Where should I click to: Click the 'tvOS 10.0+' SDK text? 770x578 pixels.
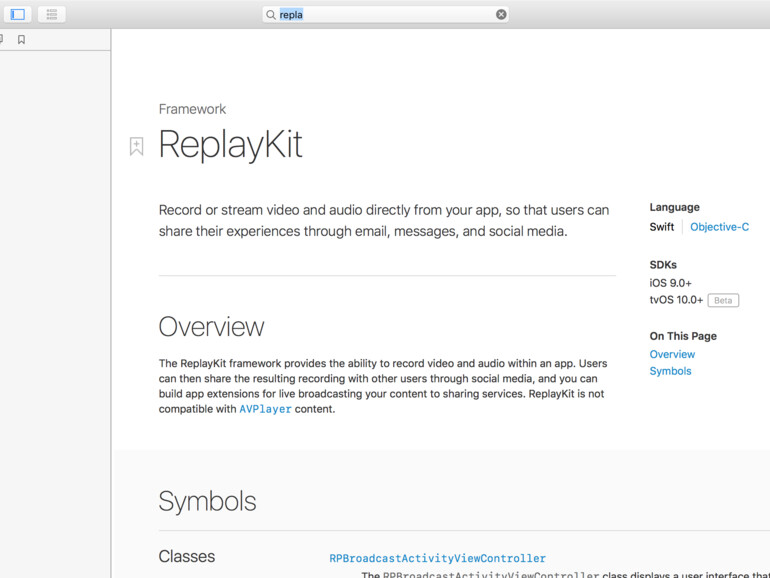[676, 300]
